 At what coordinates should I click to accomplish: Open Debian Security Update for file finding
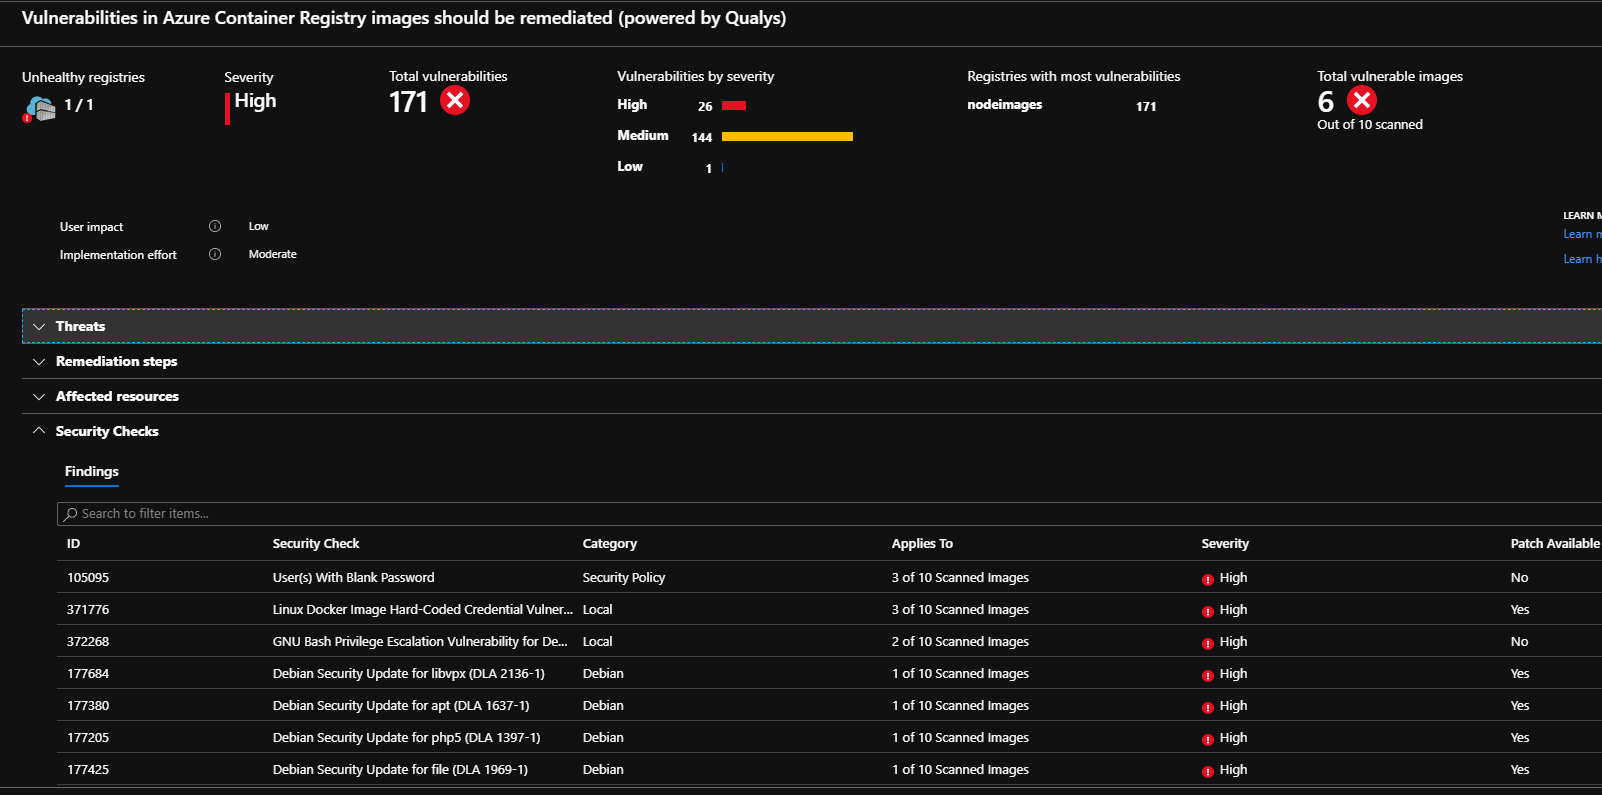pyautogui.click(x=401, y=770)
